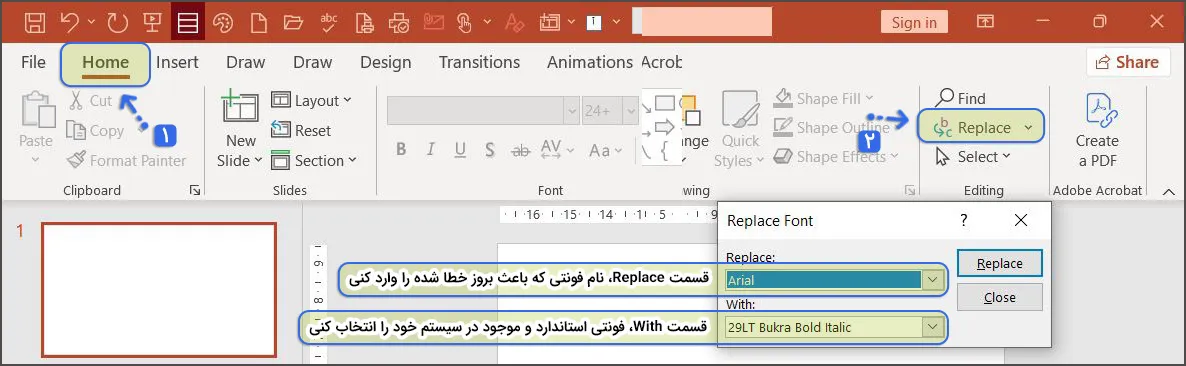Open the Transitions tab
1186x366 pixels.
[480, 62]
